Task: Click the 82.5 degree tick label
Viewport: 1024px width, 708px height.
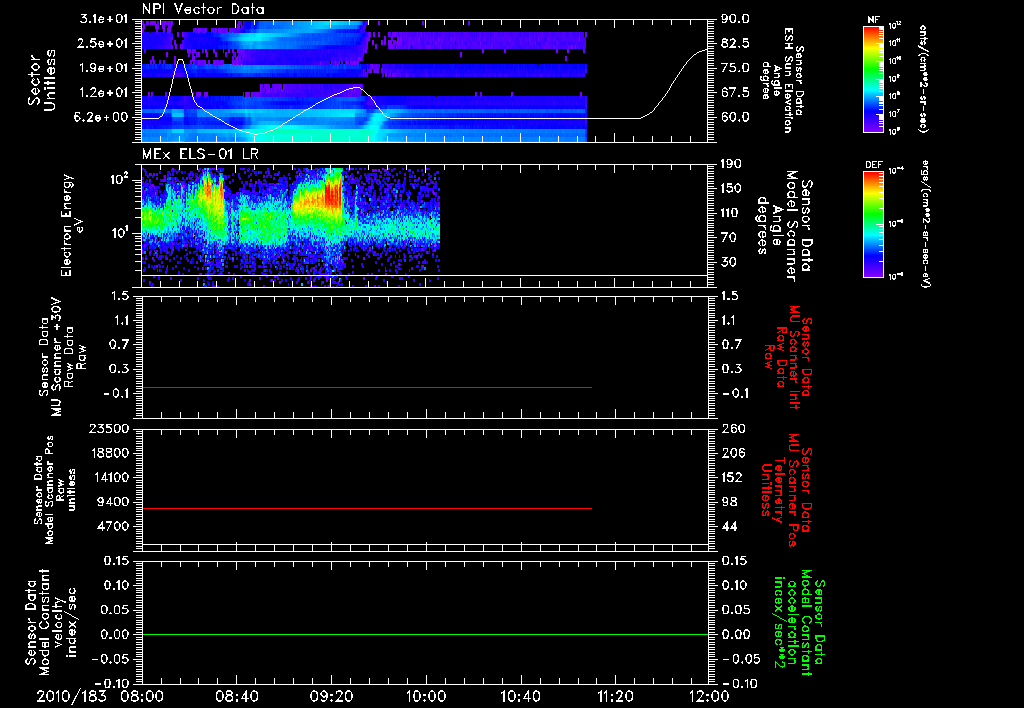Action: [x=735, y=43]
